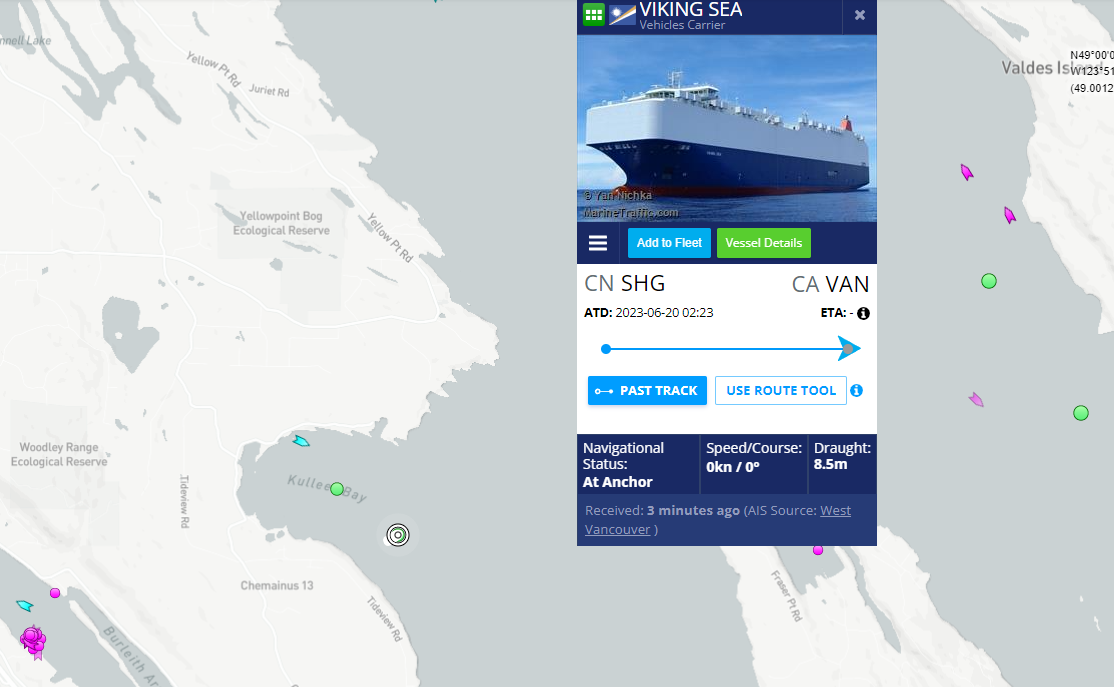1114x687 pixels.
Task: Close the VIKING SEA vessel popup
Action: [x=860, y=15]
